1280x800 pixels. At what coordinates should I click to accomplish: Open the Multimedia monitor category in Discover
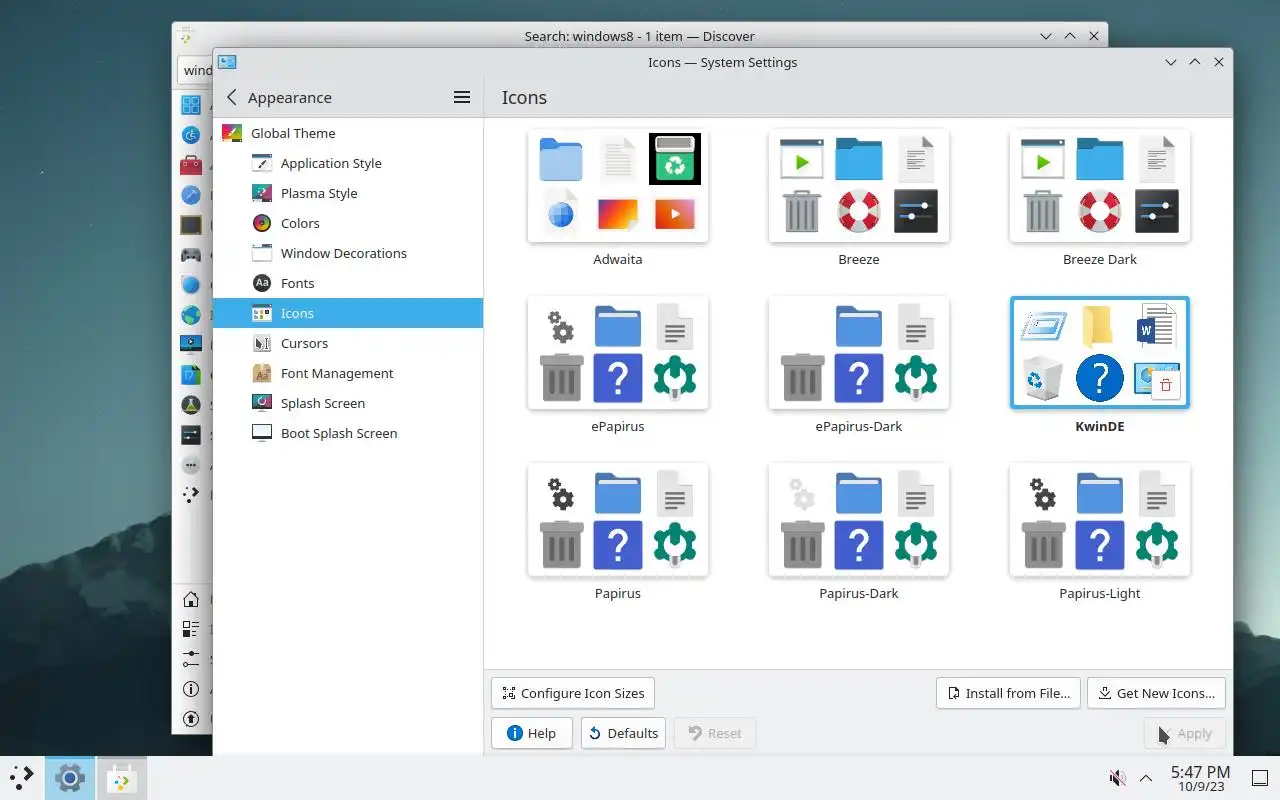click(x=191, y=344)
